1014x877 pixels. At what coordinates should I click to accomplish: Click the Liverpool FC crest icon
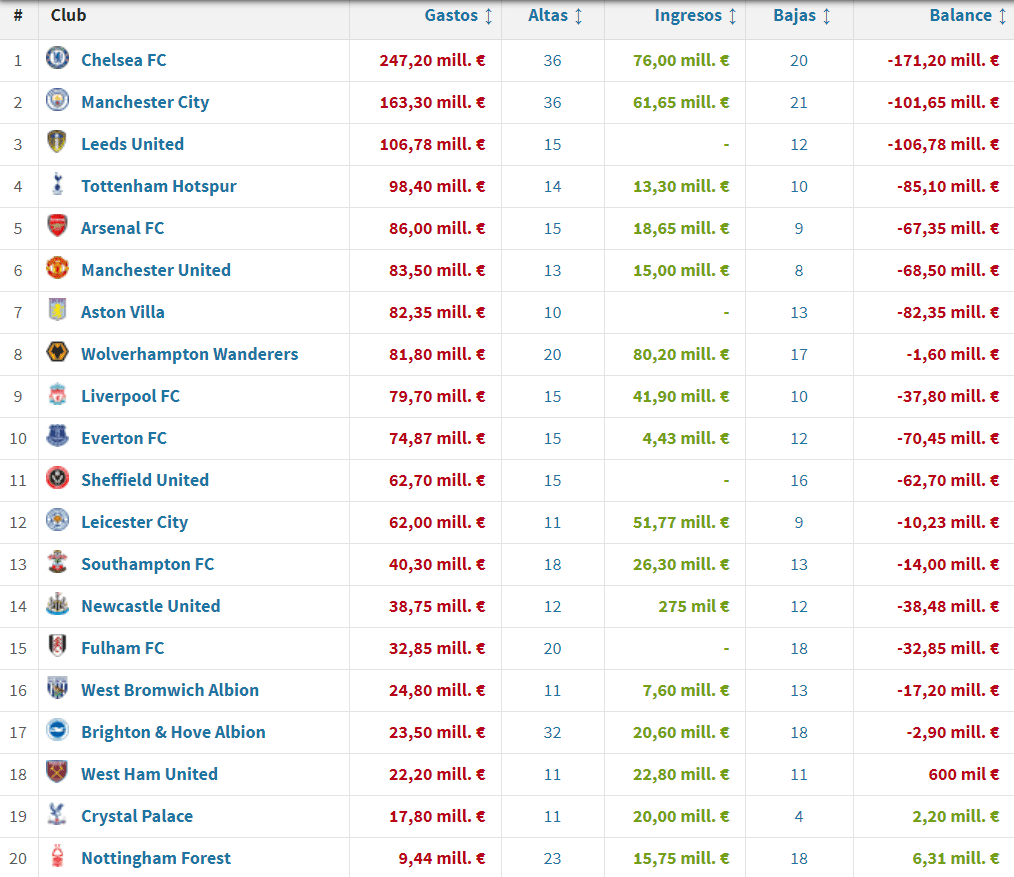click(57, 395)
